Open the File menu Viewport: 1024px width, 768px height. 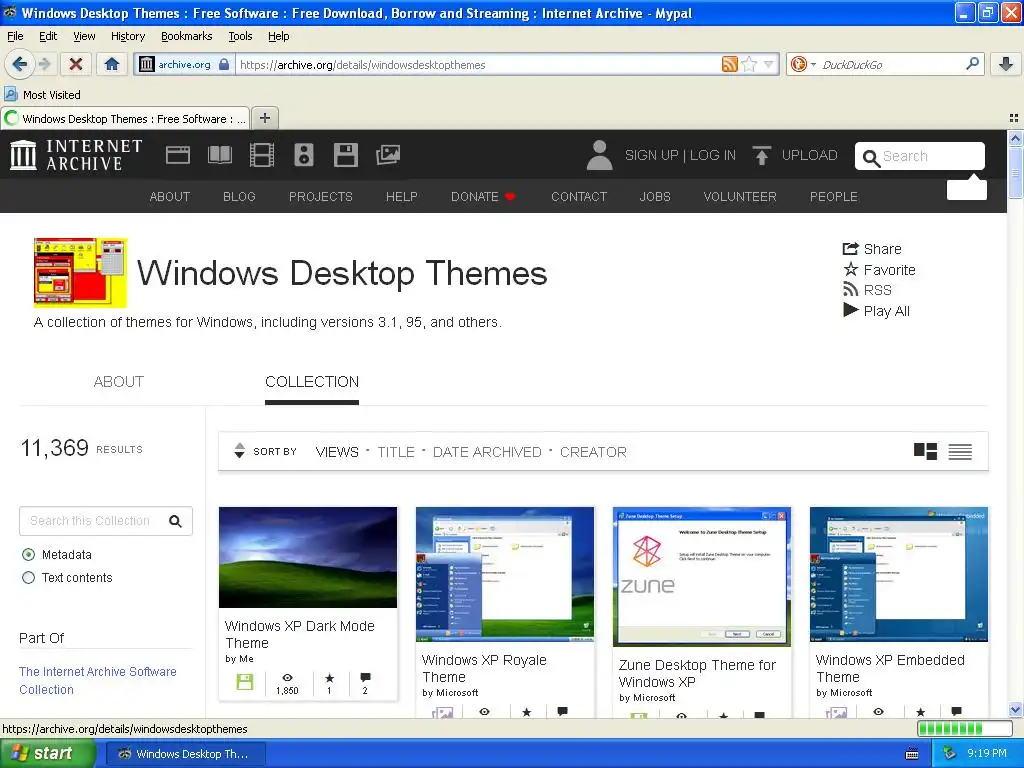point(15,36)
